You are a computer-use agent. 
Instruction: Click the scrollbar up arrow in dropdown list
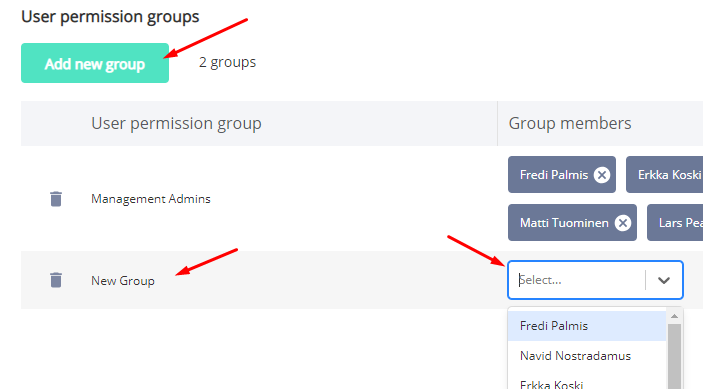674,316
